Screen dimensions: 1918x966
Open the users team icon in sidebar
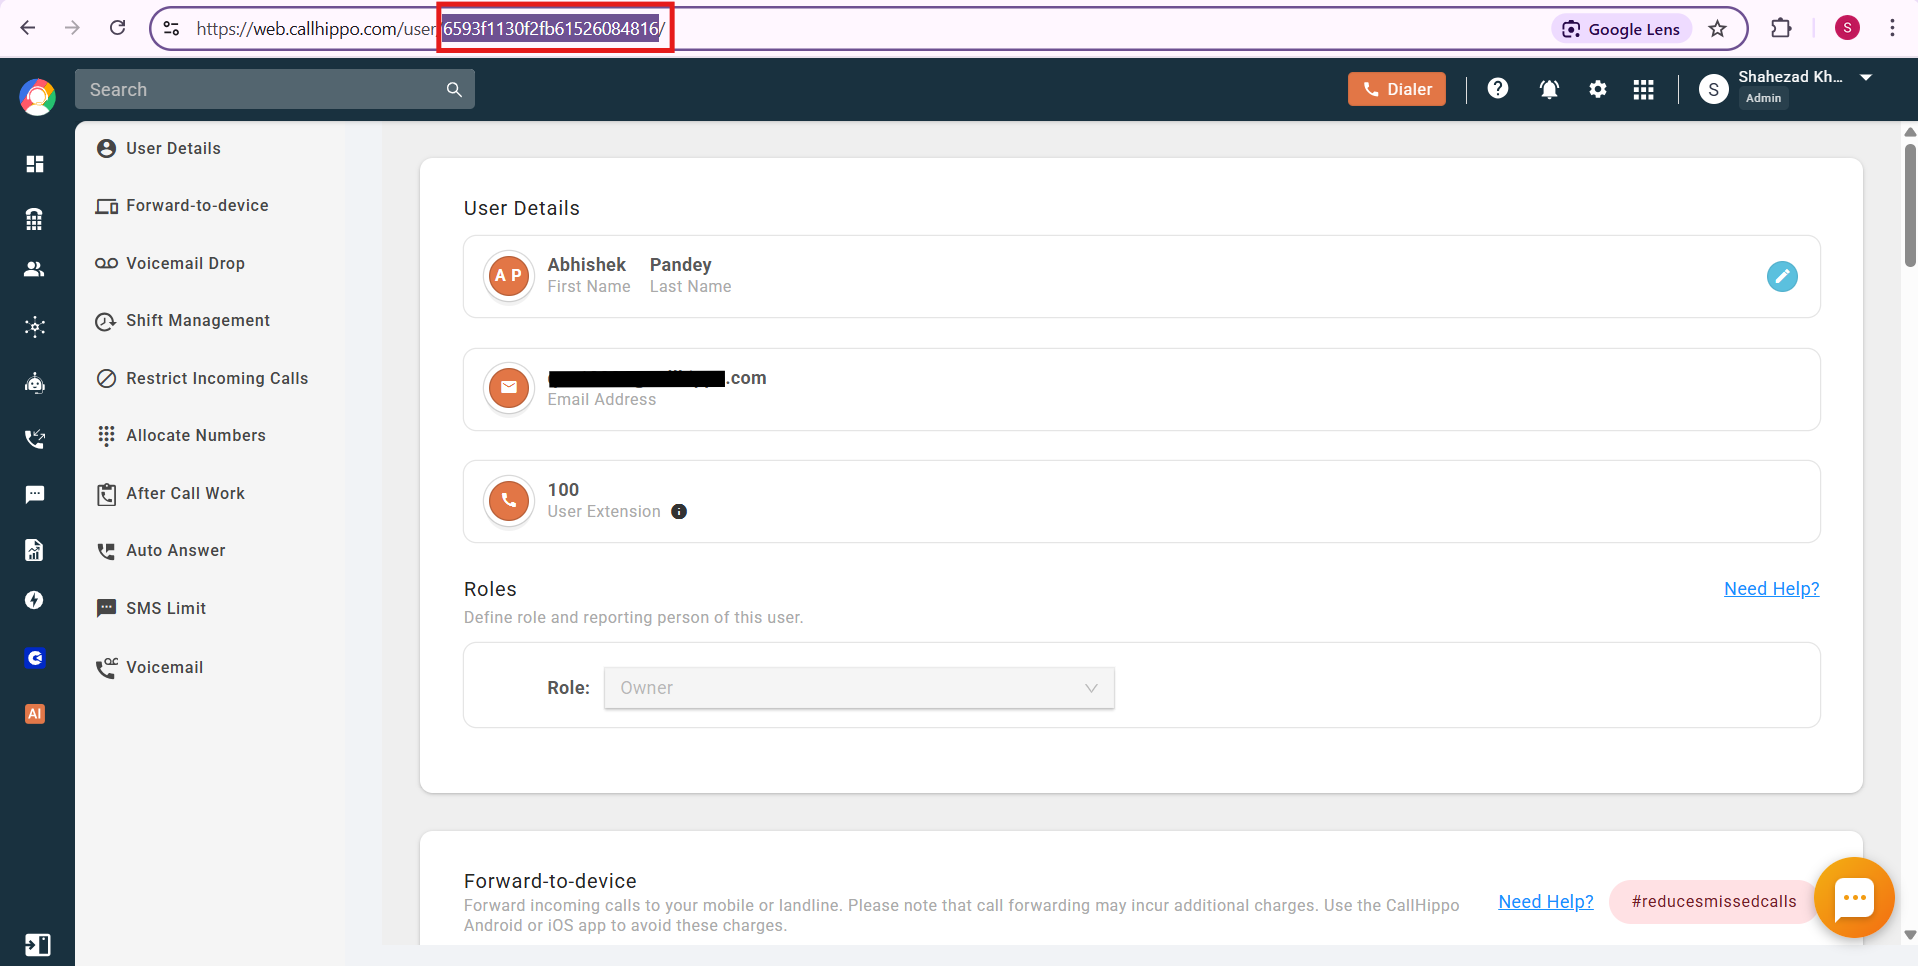(35, 269)
